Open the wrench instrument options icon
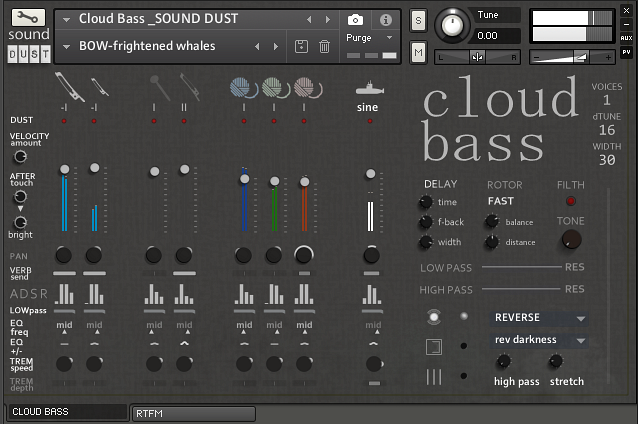638x424 pixels. tap(28, 17)
